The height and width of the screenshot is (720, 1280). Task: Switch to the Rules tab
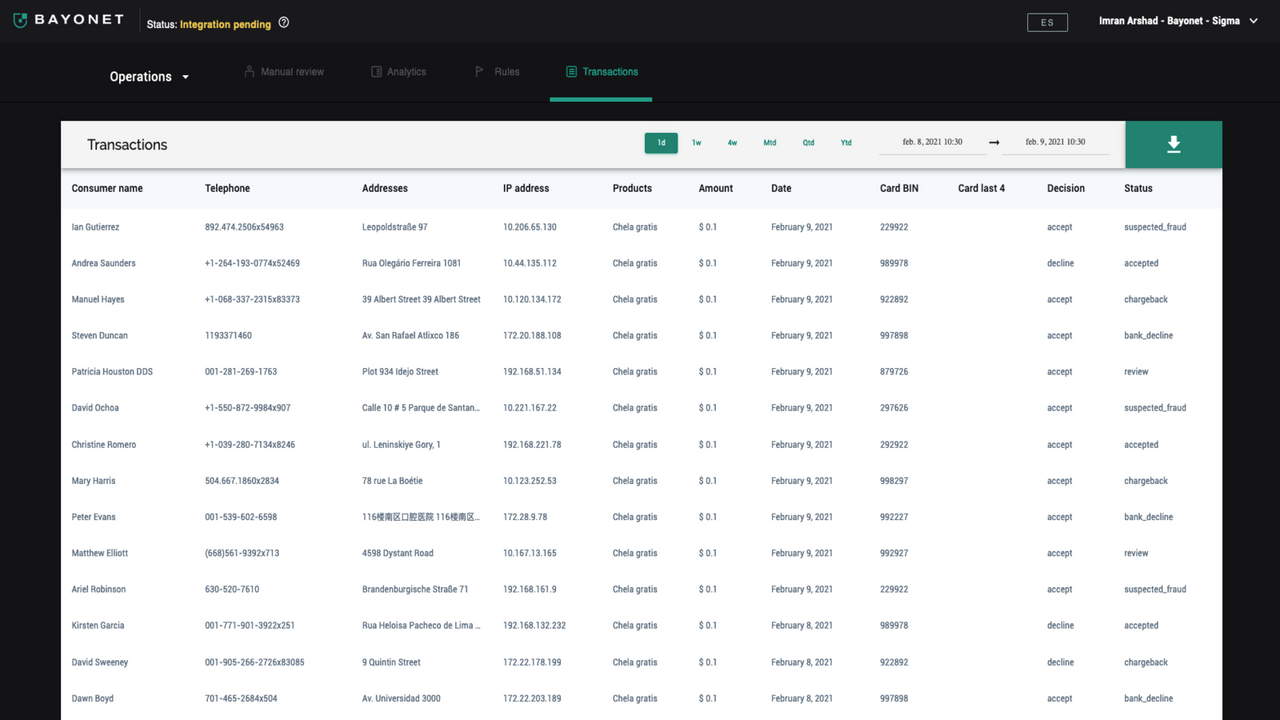pyautogui.click(x=497, y=71)
